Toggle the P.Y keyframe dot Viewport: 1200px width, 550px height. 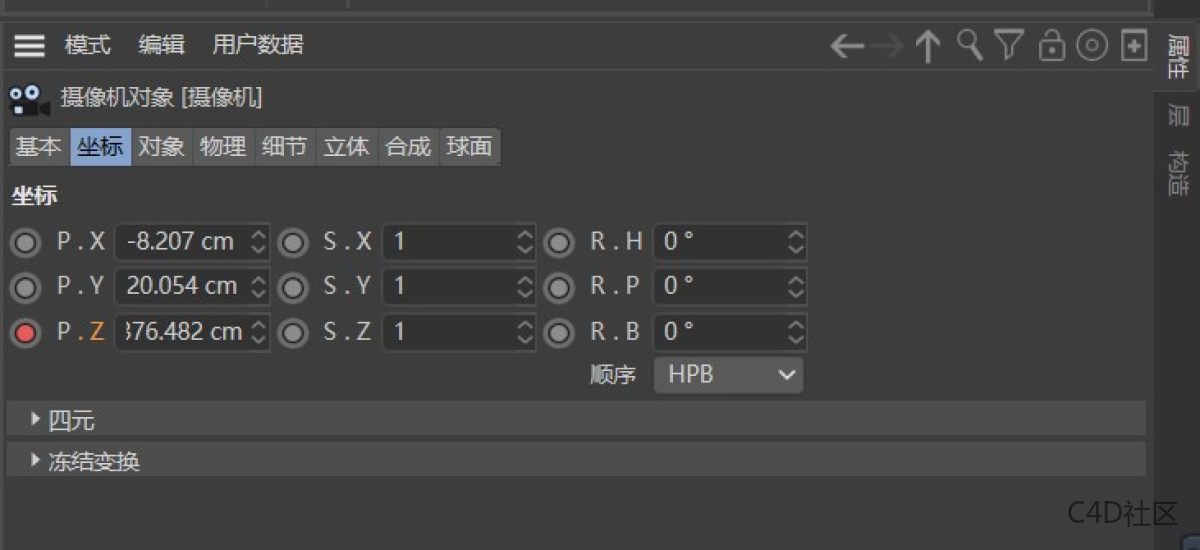pyautogui.click(x=26, y=288)
